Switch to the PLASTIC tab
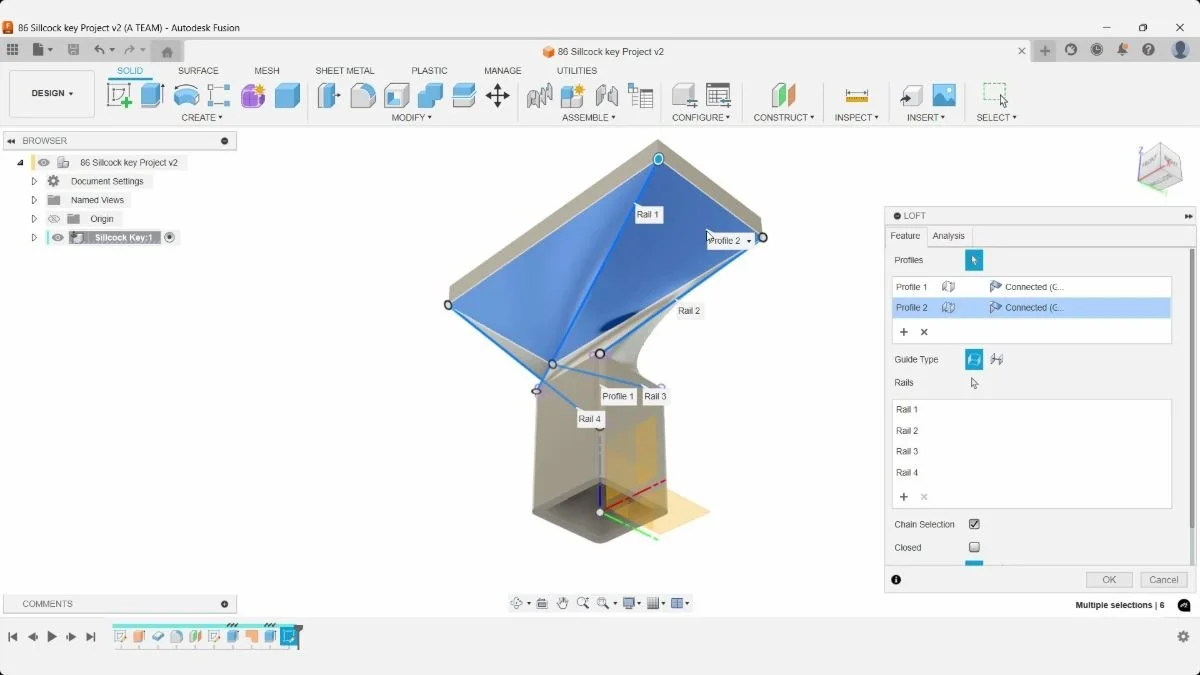The width and height of the screenshot is (1200, 675). tap(429, 71)
